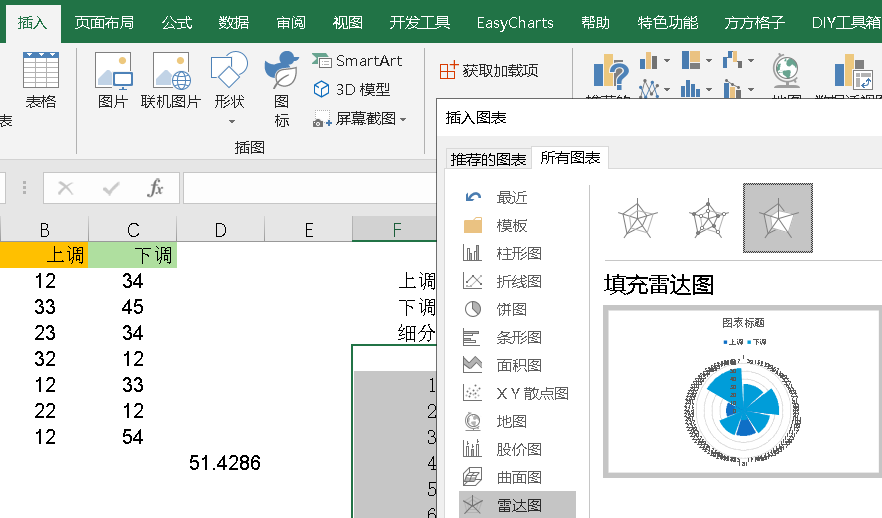882x518 pixels.
Task: Open recommended charts from the ribbon icon with a question mark
Action: point(611,74)
